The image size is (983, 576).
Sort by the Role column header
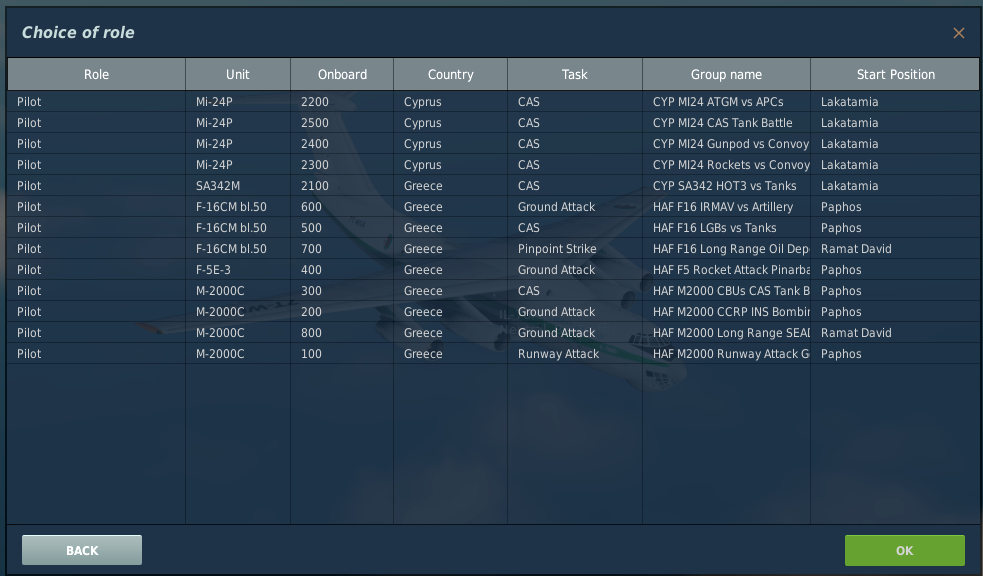96,74
